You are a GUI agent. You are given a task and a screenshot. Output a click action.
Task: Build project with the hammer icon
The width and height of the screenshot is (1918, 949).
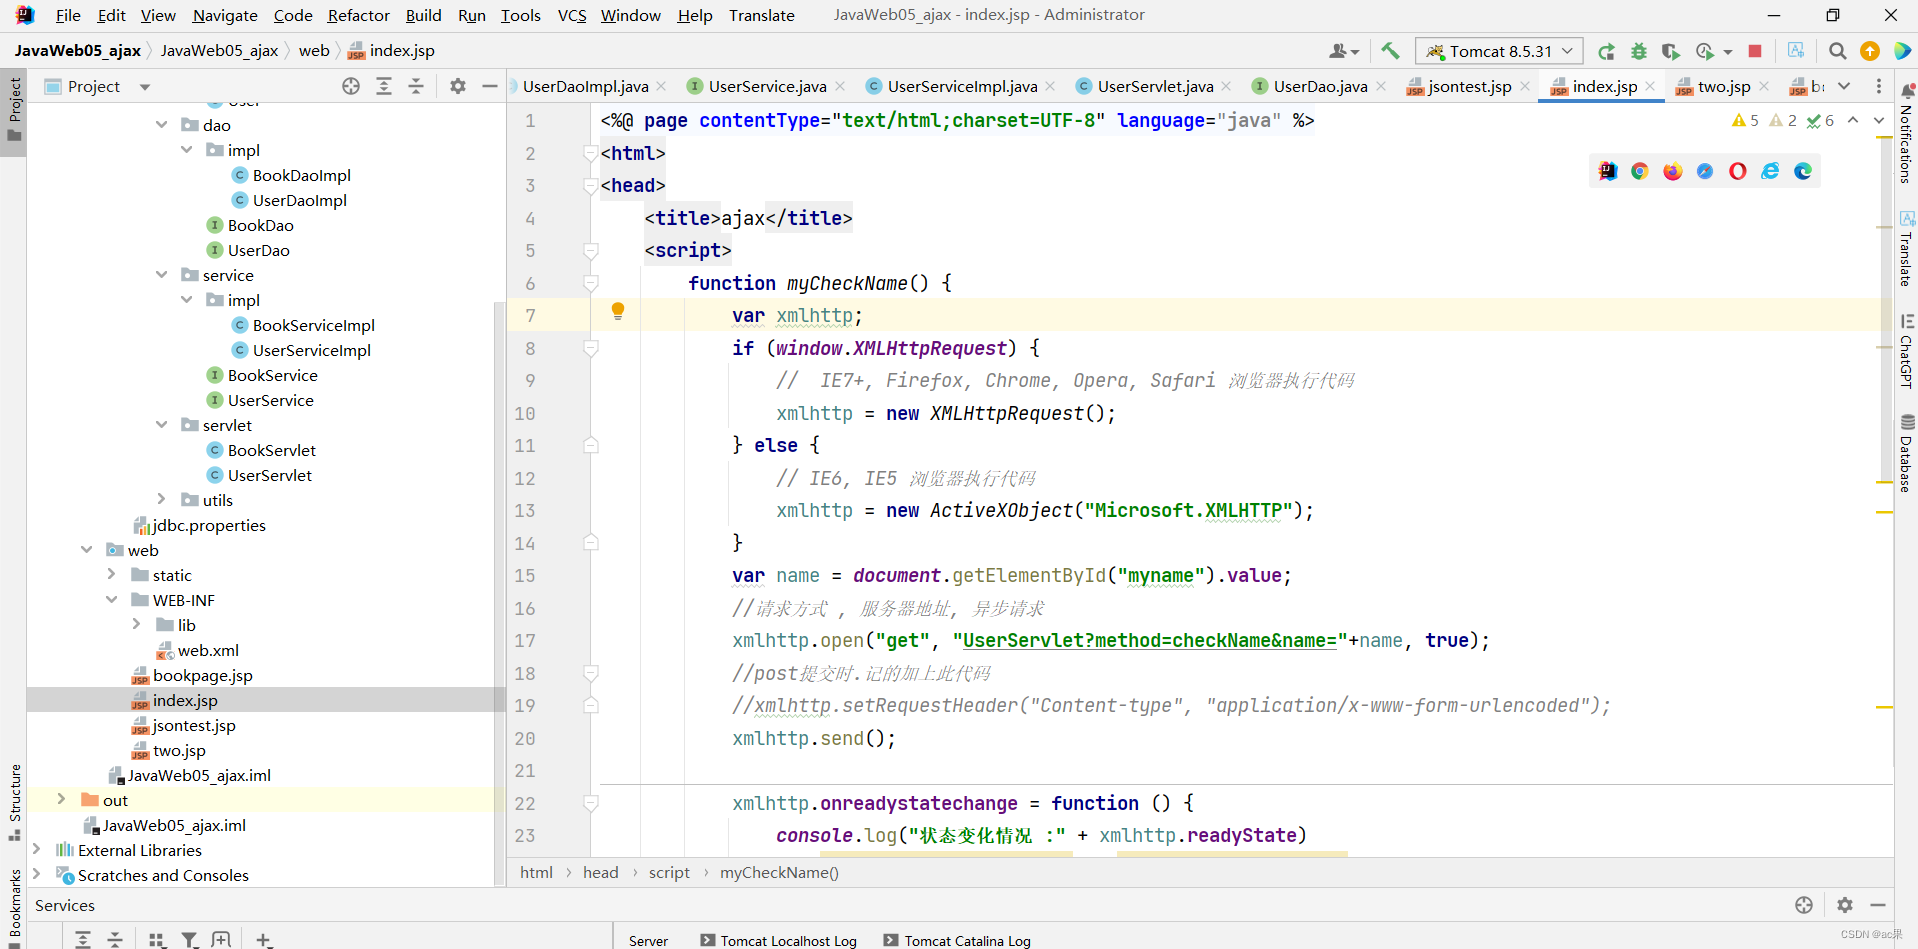point(1390,51)
